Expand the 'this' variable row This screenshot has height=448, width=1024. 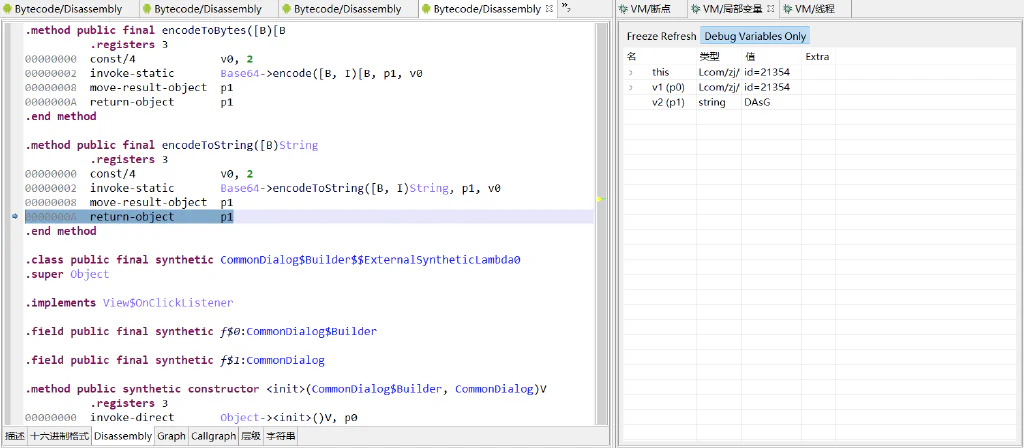(631, 72)
